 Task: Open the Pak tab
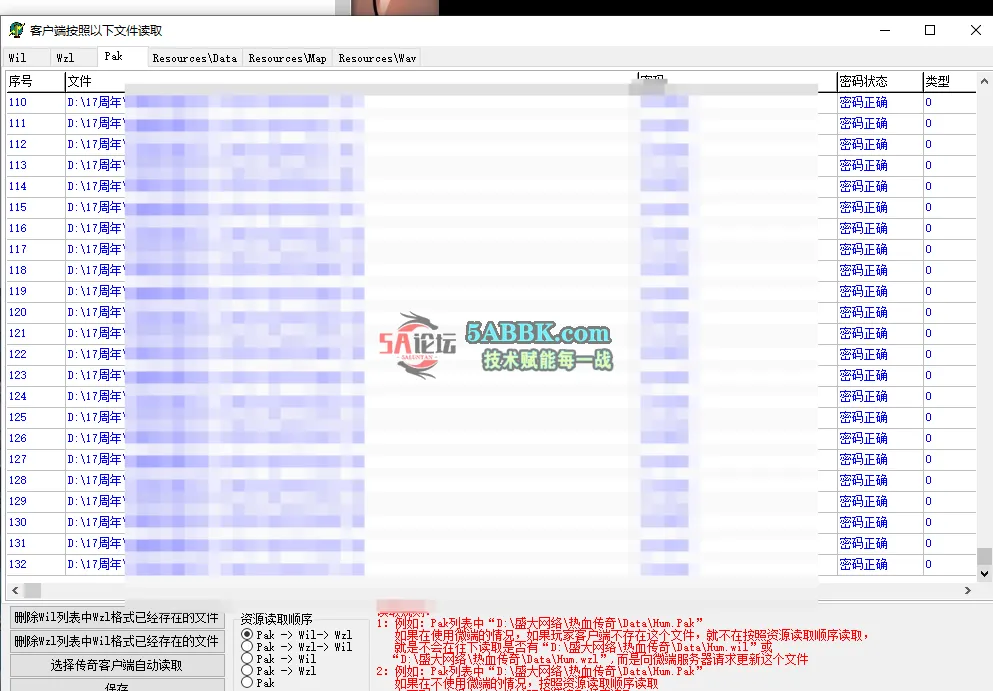[122, 56]
